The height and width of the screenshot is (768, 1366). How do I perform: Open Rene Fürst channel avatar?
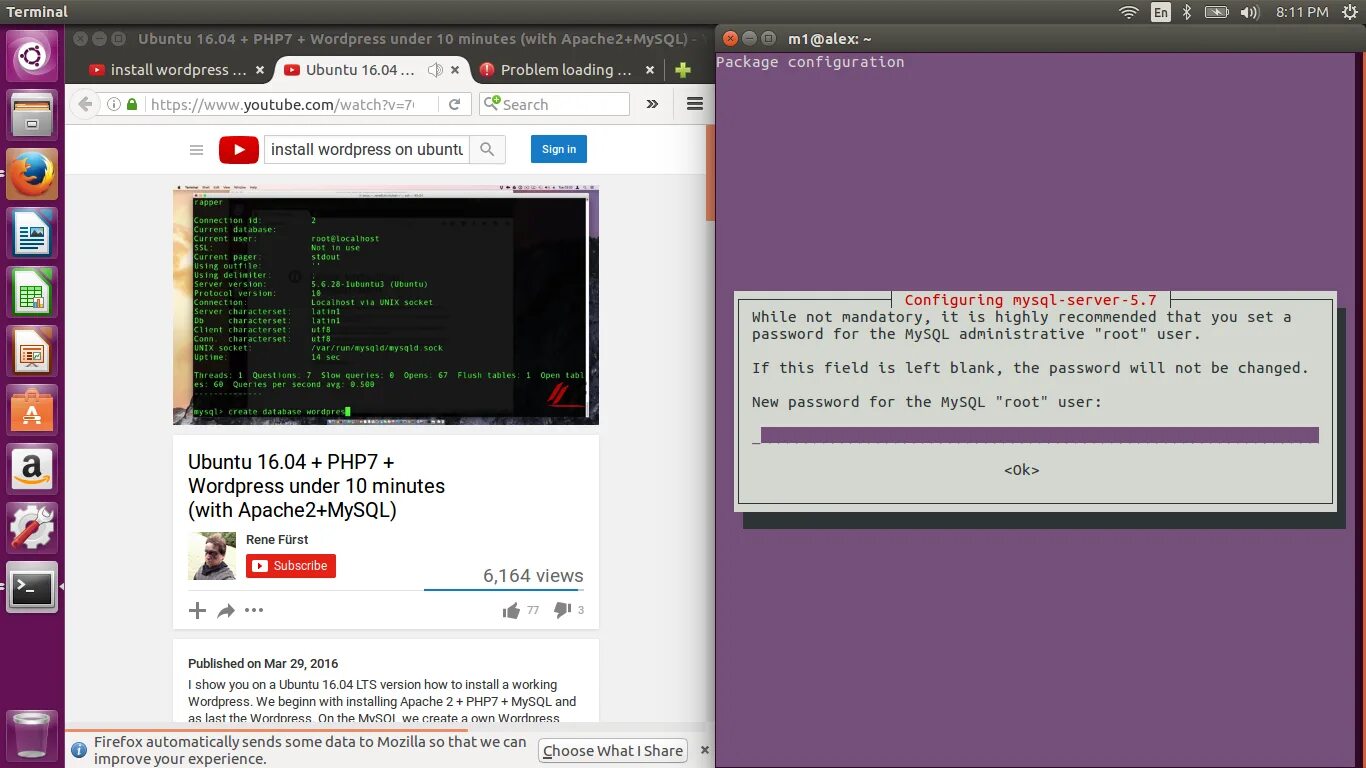click(x=212, y=556)
